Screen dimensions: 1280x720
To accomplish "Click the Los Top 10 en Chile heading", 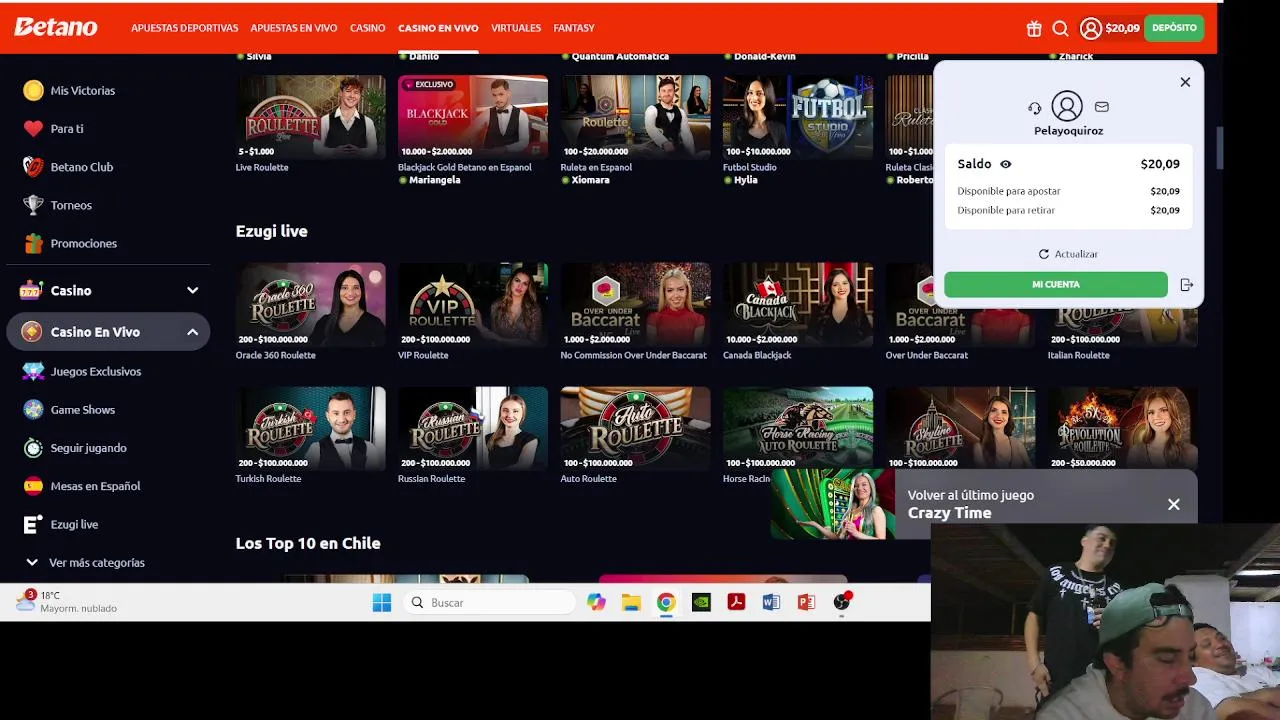I will 308,544.
